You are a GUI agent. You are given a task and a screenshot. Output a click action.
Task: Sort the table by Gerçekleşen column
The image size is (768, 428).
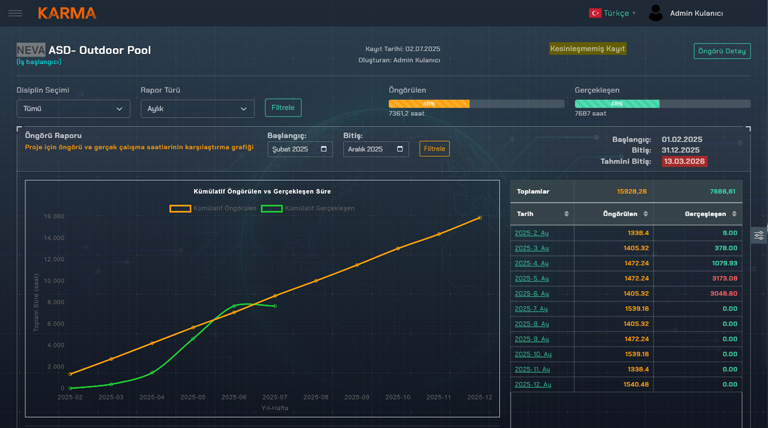tap(735, 214)
